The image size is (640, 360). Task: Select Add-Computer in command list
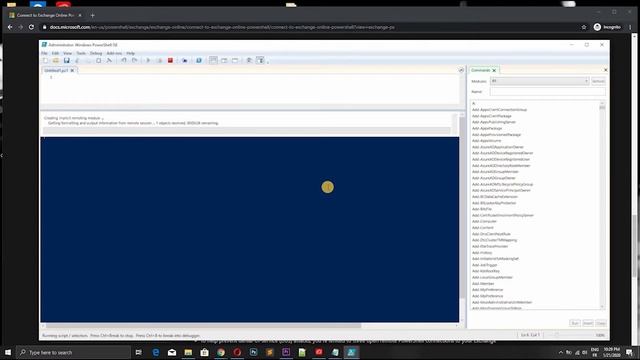point(484,221)
